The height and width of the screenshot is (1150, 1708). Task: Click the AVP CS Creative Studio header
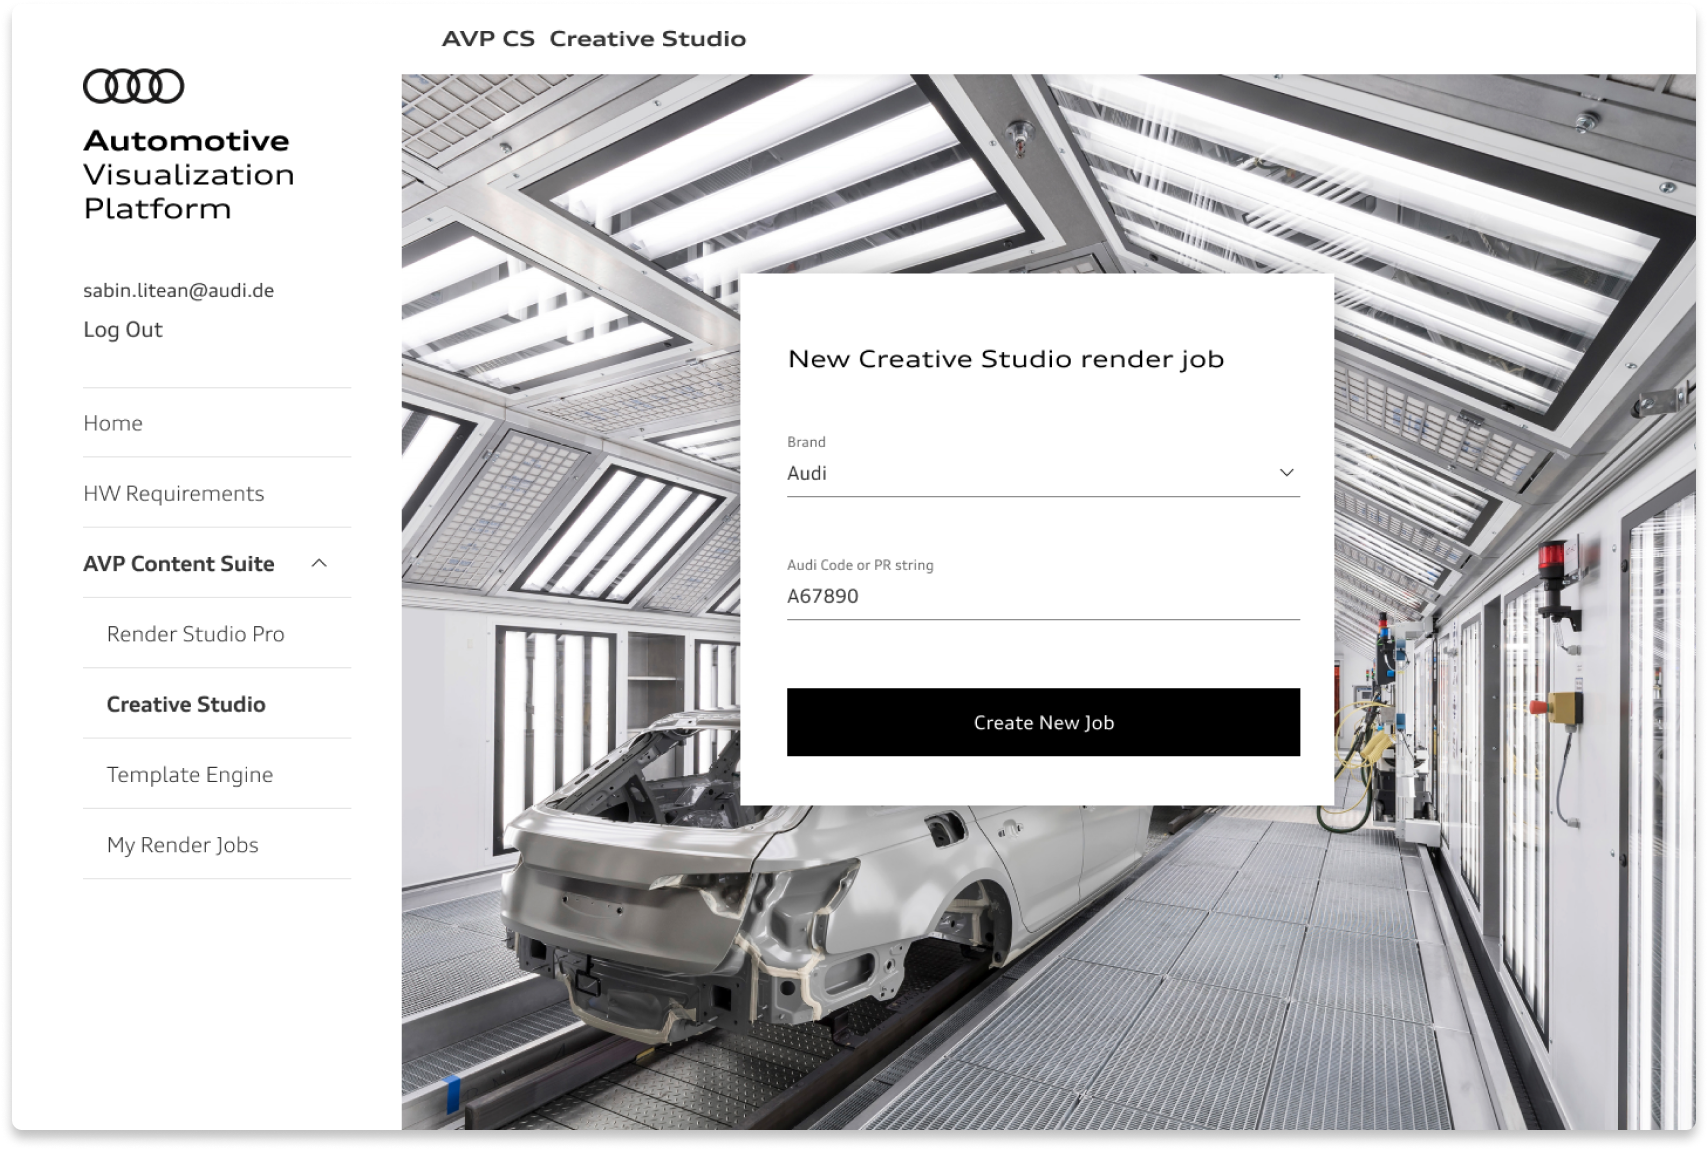[594, 39]
